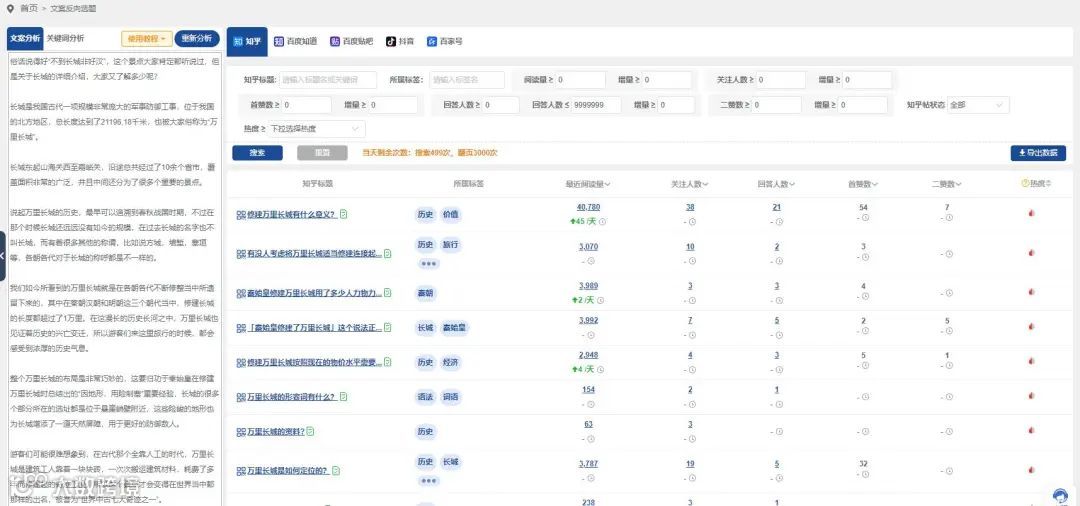Click the grey 重置 button
This screenshot has height=506, width=1080.
coord(322,153)
